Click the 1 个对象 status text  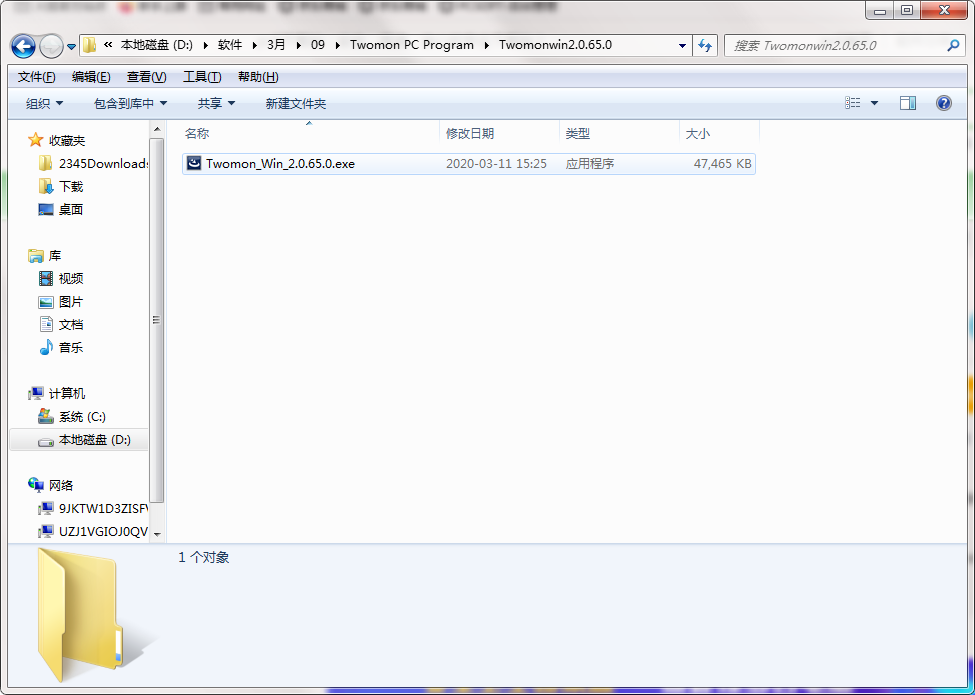[x=204, y=558]
